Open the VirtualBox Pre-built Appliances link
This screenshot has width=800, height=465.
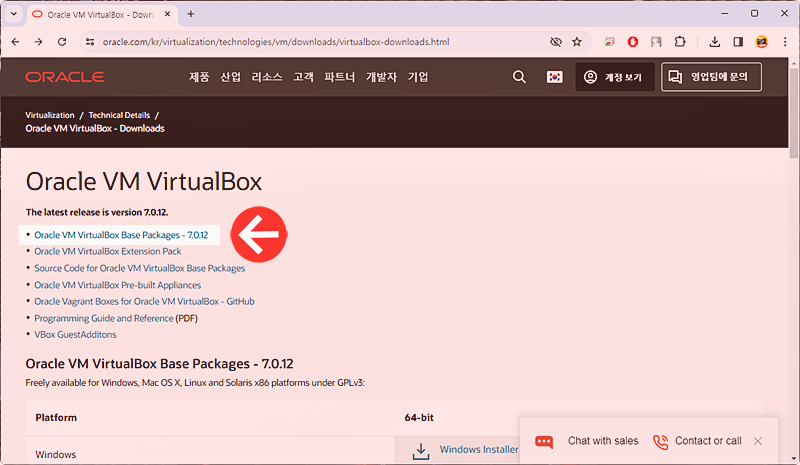pyautogui.click(x=117, y=285)
